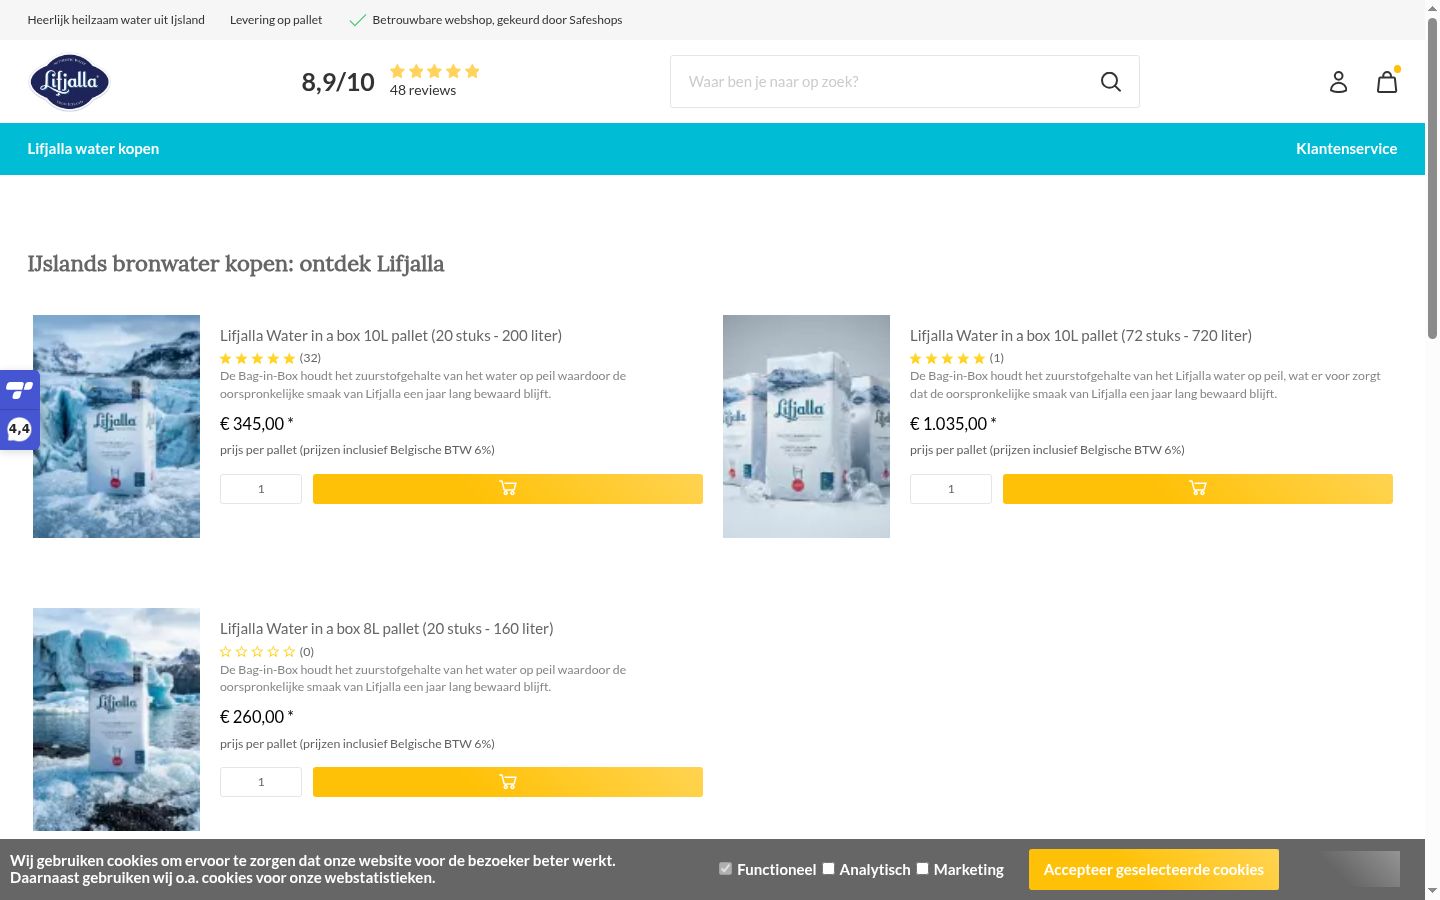Click the 8,9/10 score text
Image resolution: width=1440 pixels, height=900 pixels.
338,82
